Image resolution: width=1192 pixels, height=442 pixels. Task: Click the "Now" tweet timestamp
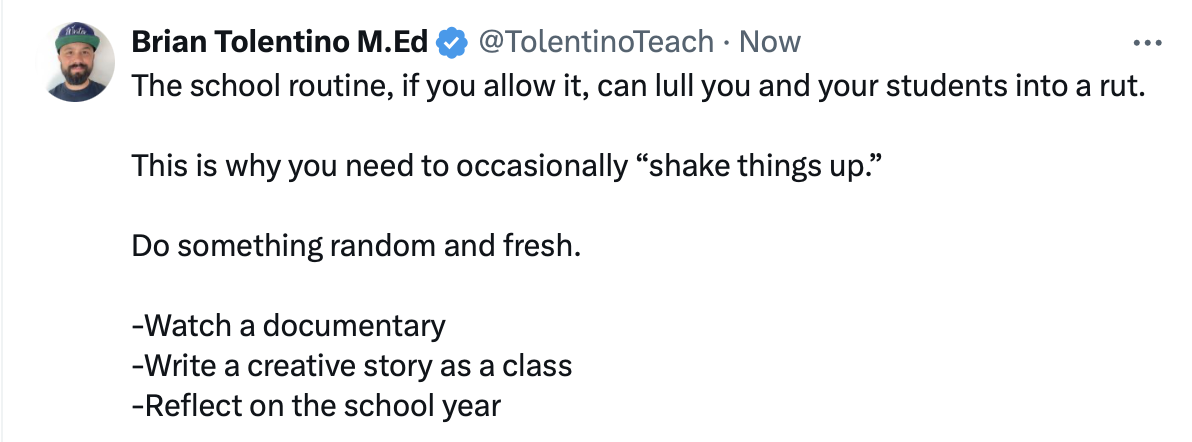click(768, 42)
